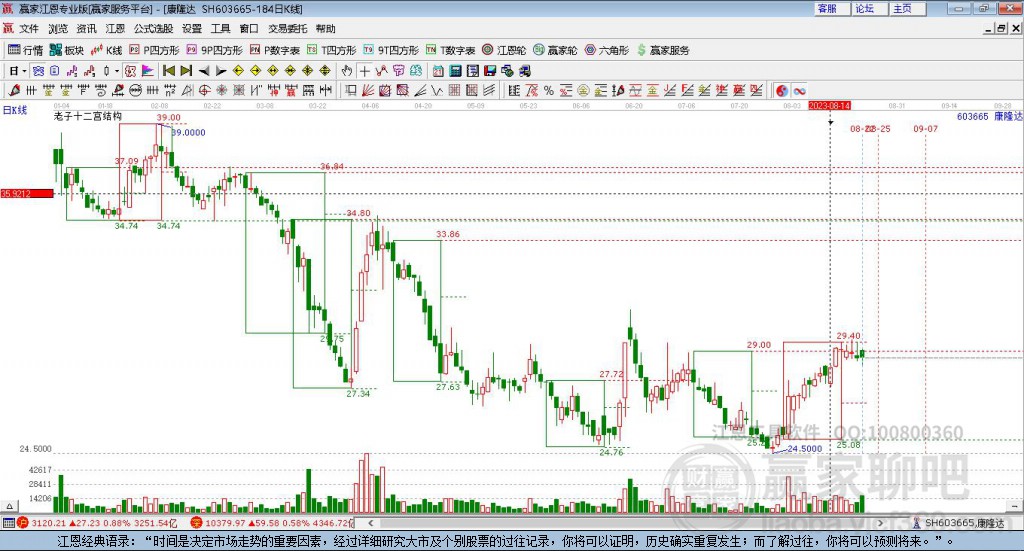Expand the candlestick style dropdown arrow

117,71
